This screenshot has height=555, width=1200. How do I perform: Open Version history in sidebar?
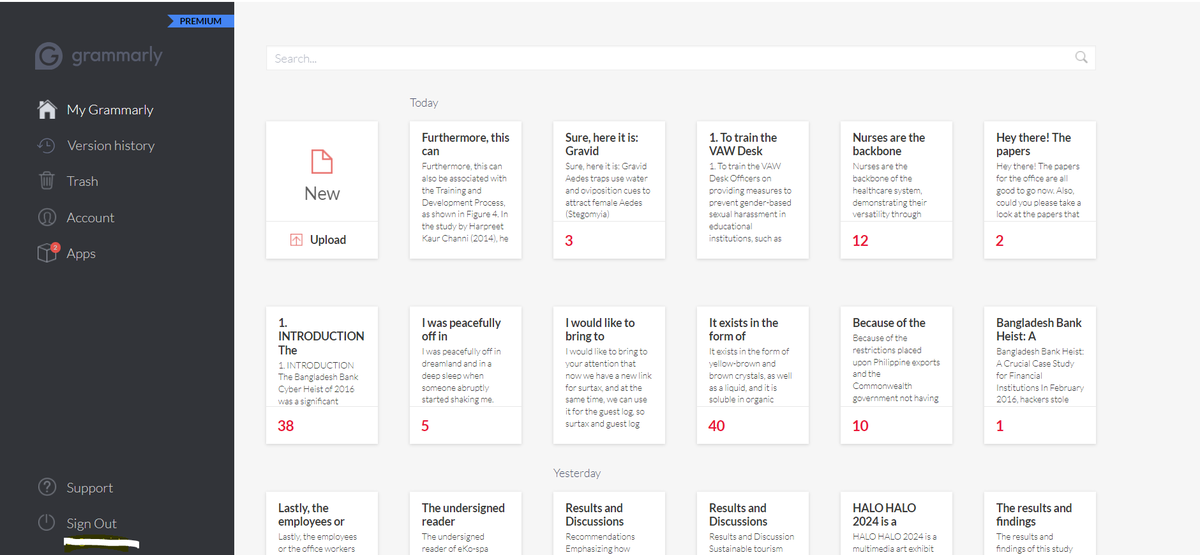(x=111, y=145)
